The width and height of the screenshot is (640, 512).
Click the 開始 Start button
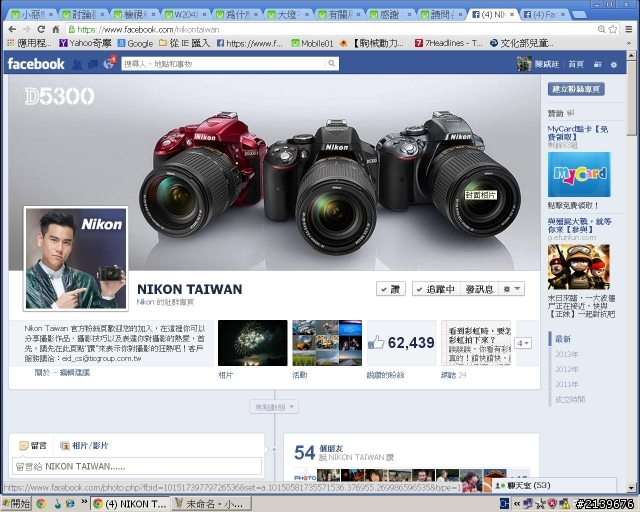tap(16, 503)
